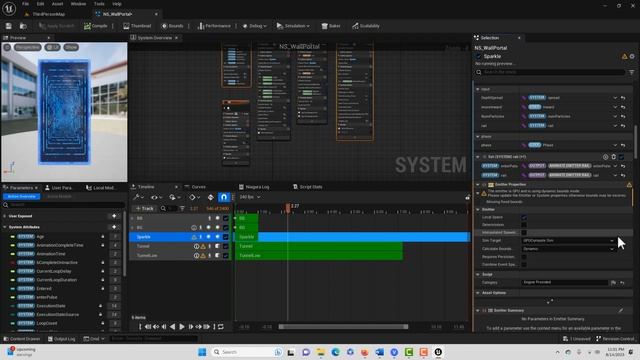The height and width of the screenshot is (360, 640).
Task: Open Selection panel settings gear
Action: [632, 56]
